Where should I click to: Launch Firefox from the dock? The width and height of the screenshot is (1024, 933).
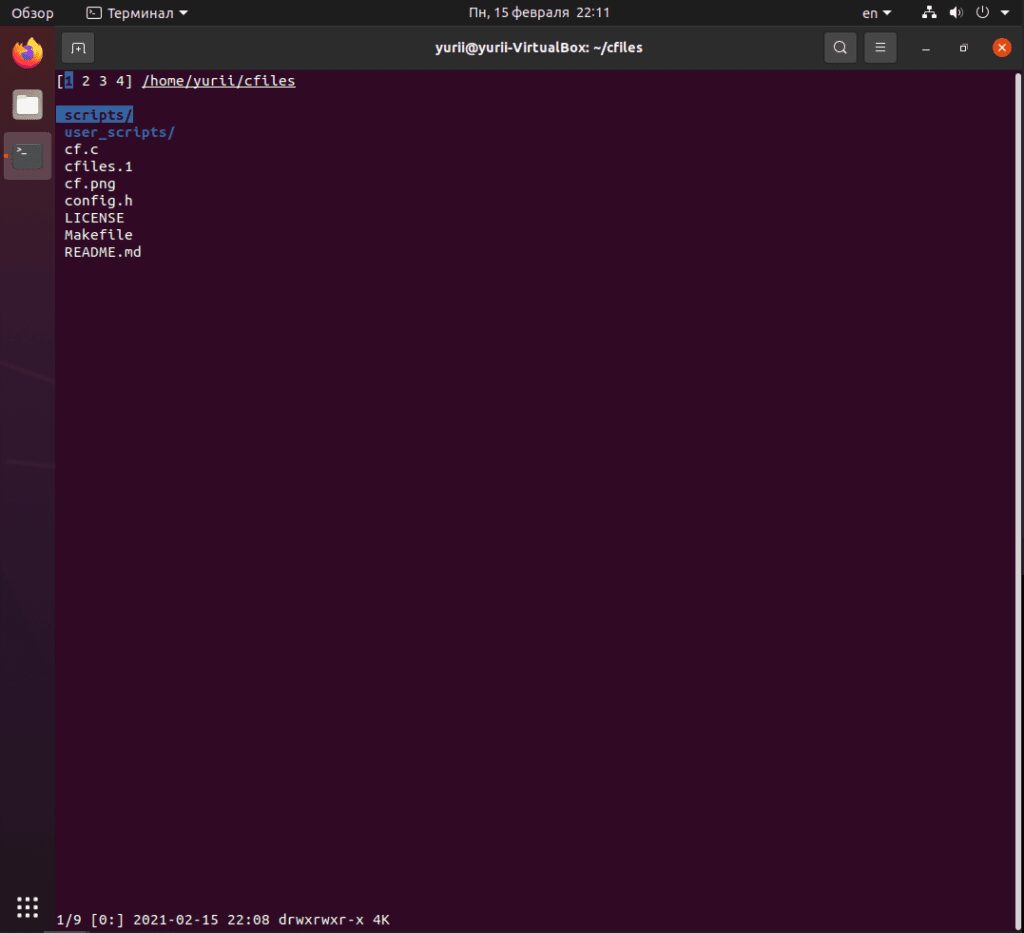coord(28,53)
